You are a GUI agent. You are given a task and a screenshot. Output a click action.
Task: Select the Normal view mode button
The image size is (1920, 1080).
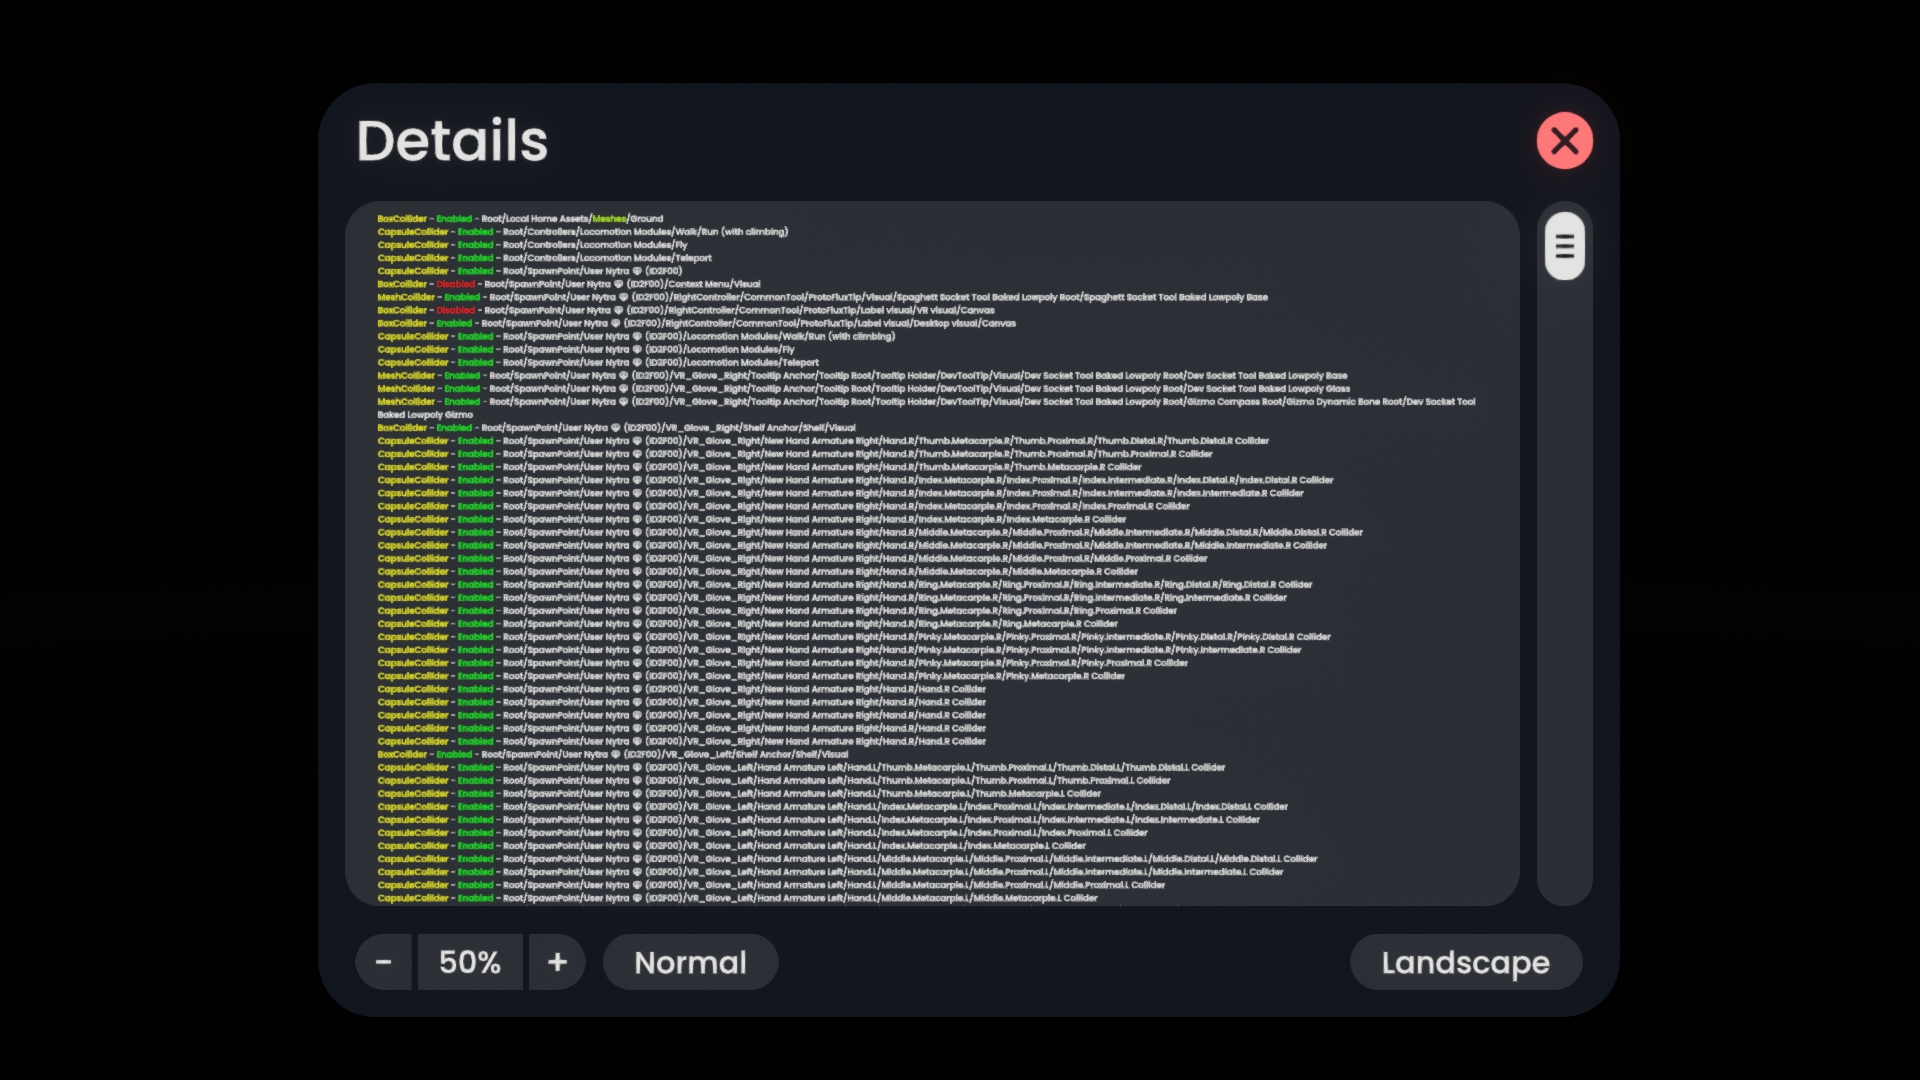click(x=689, y=962)
